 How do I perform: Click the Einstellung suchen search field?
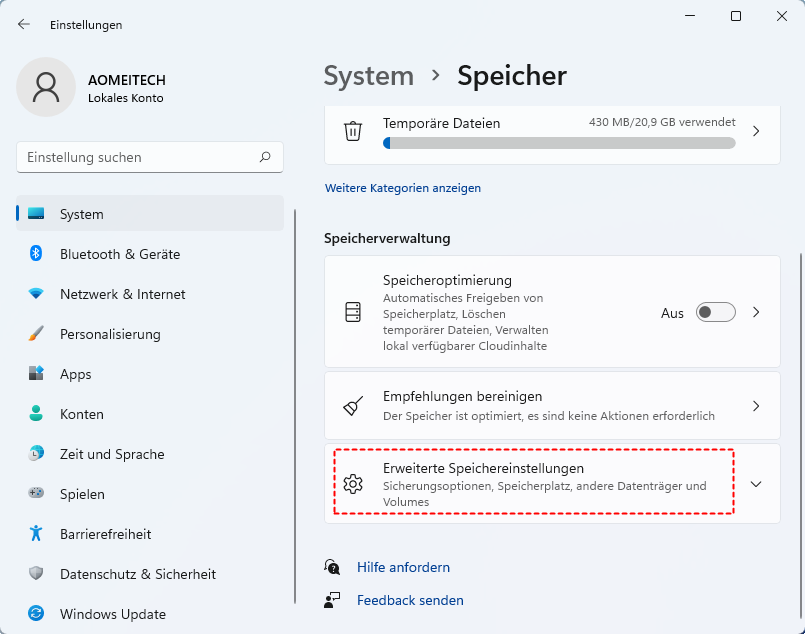click(140, 157)
